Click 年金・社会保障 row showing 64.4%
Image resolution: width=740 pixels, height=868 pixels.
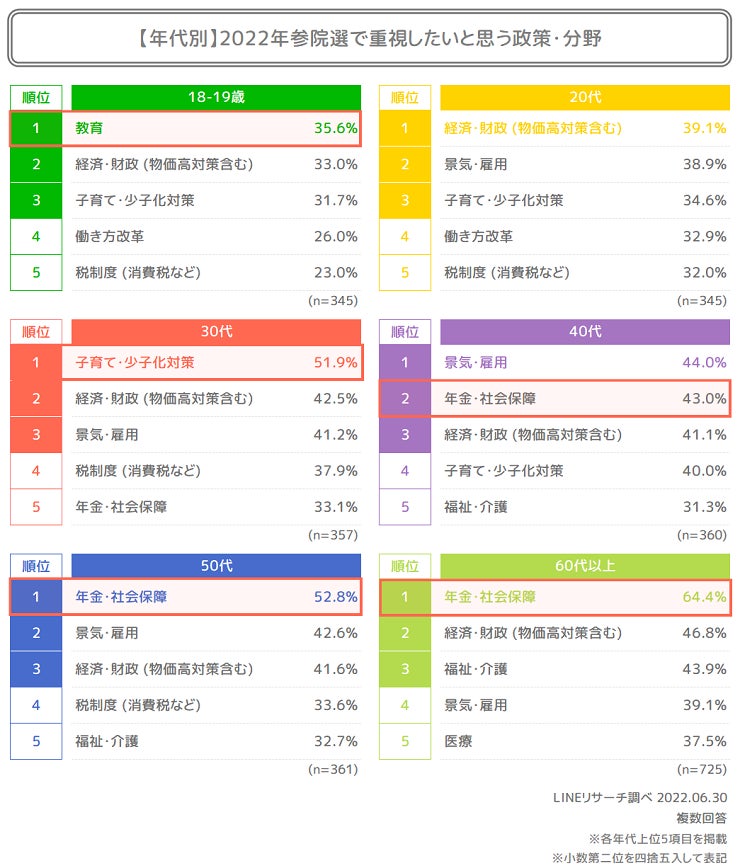point(584,597)
